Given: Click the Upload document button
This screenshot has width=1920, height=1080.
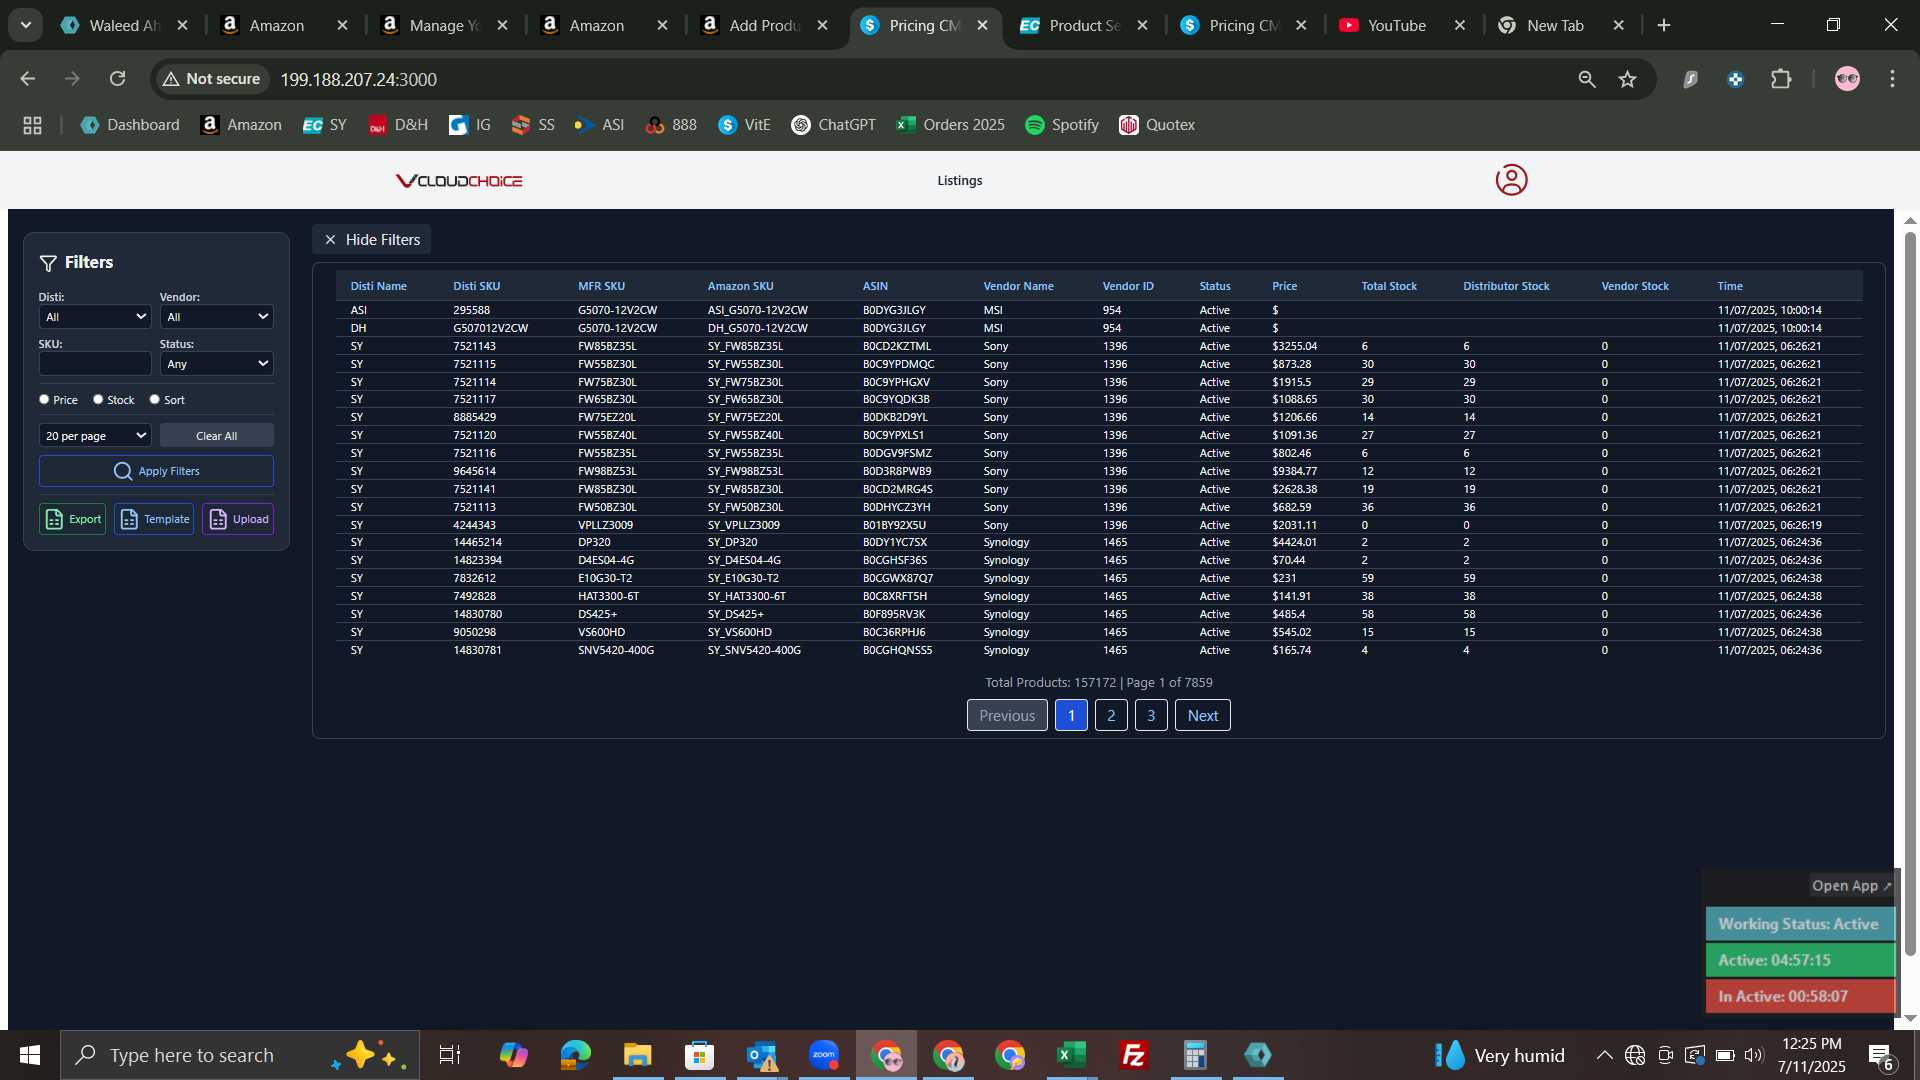Looking at the screenshot, I should coord(238,519).
